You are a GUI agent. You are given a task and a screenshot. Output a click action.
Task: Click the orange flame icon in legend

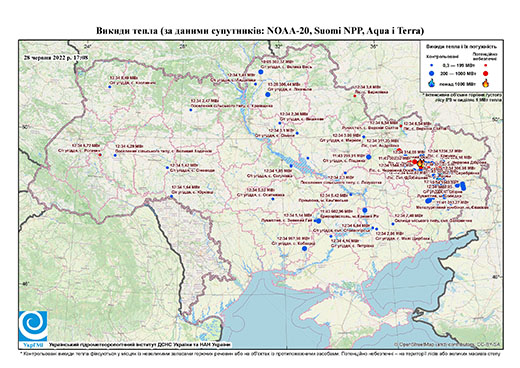tap(486, 83)
